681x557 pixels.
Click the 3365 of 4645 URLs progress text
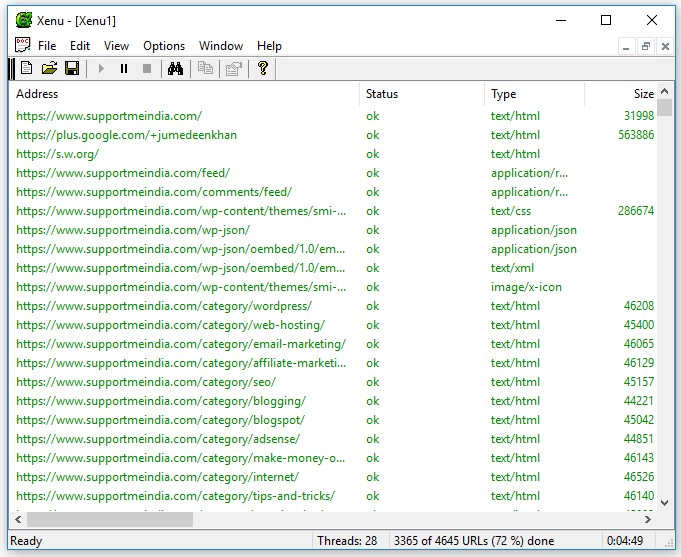tap(474, 541)
